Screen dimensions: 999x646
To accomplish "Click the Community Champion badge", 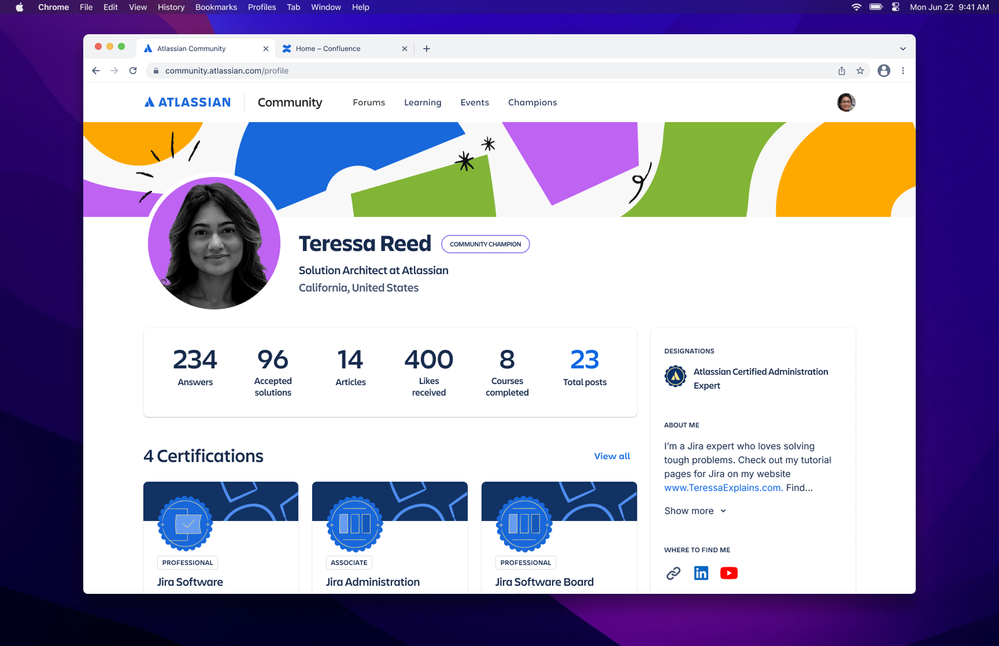I will (485, 244).
